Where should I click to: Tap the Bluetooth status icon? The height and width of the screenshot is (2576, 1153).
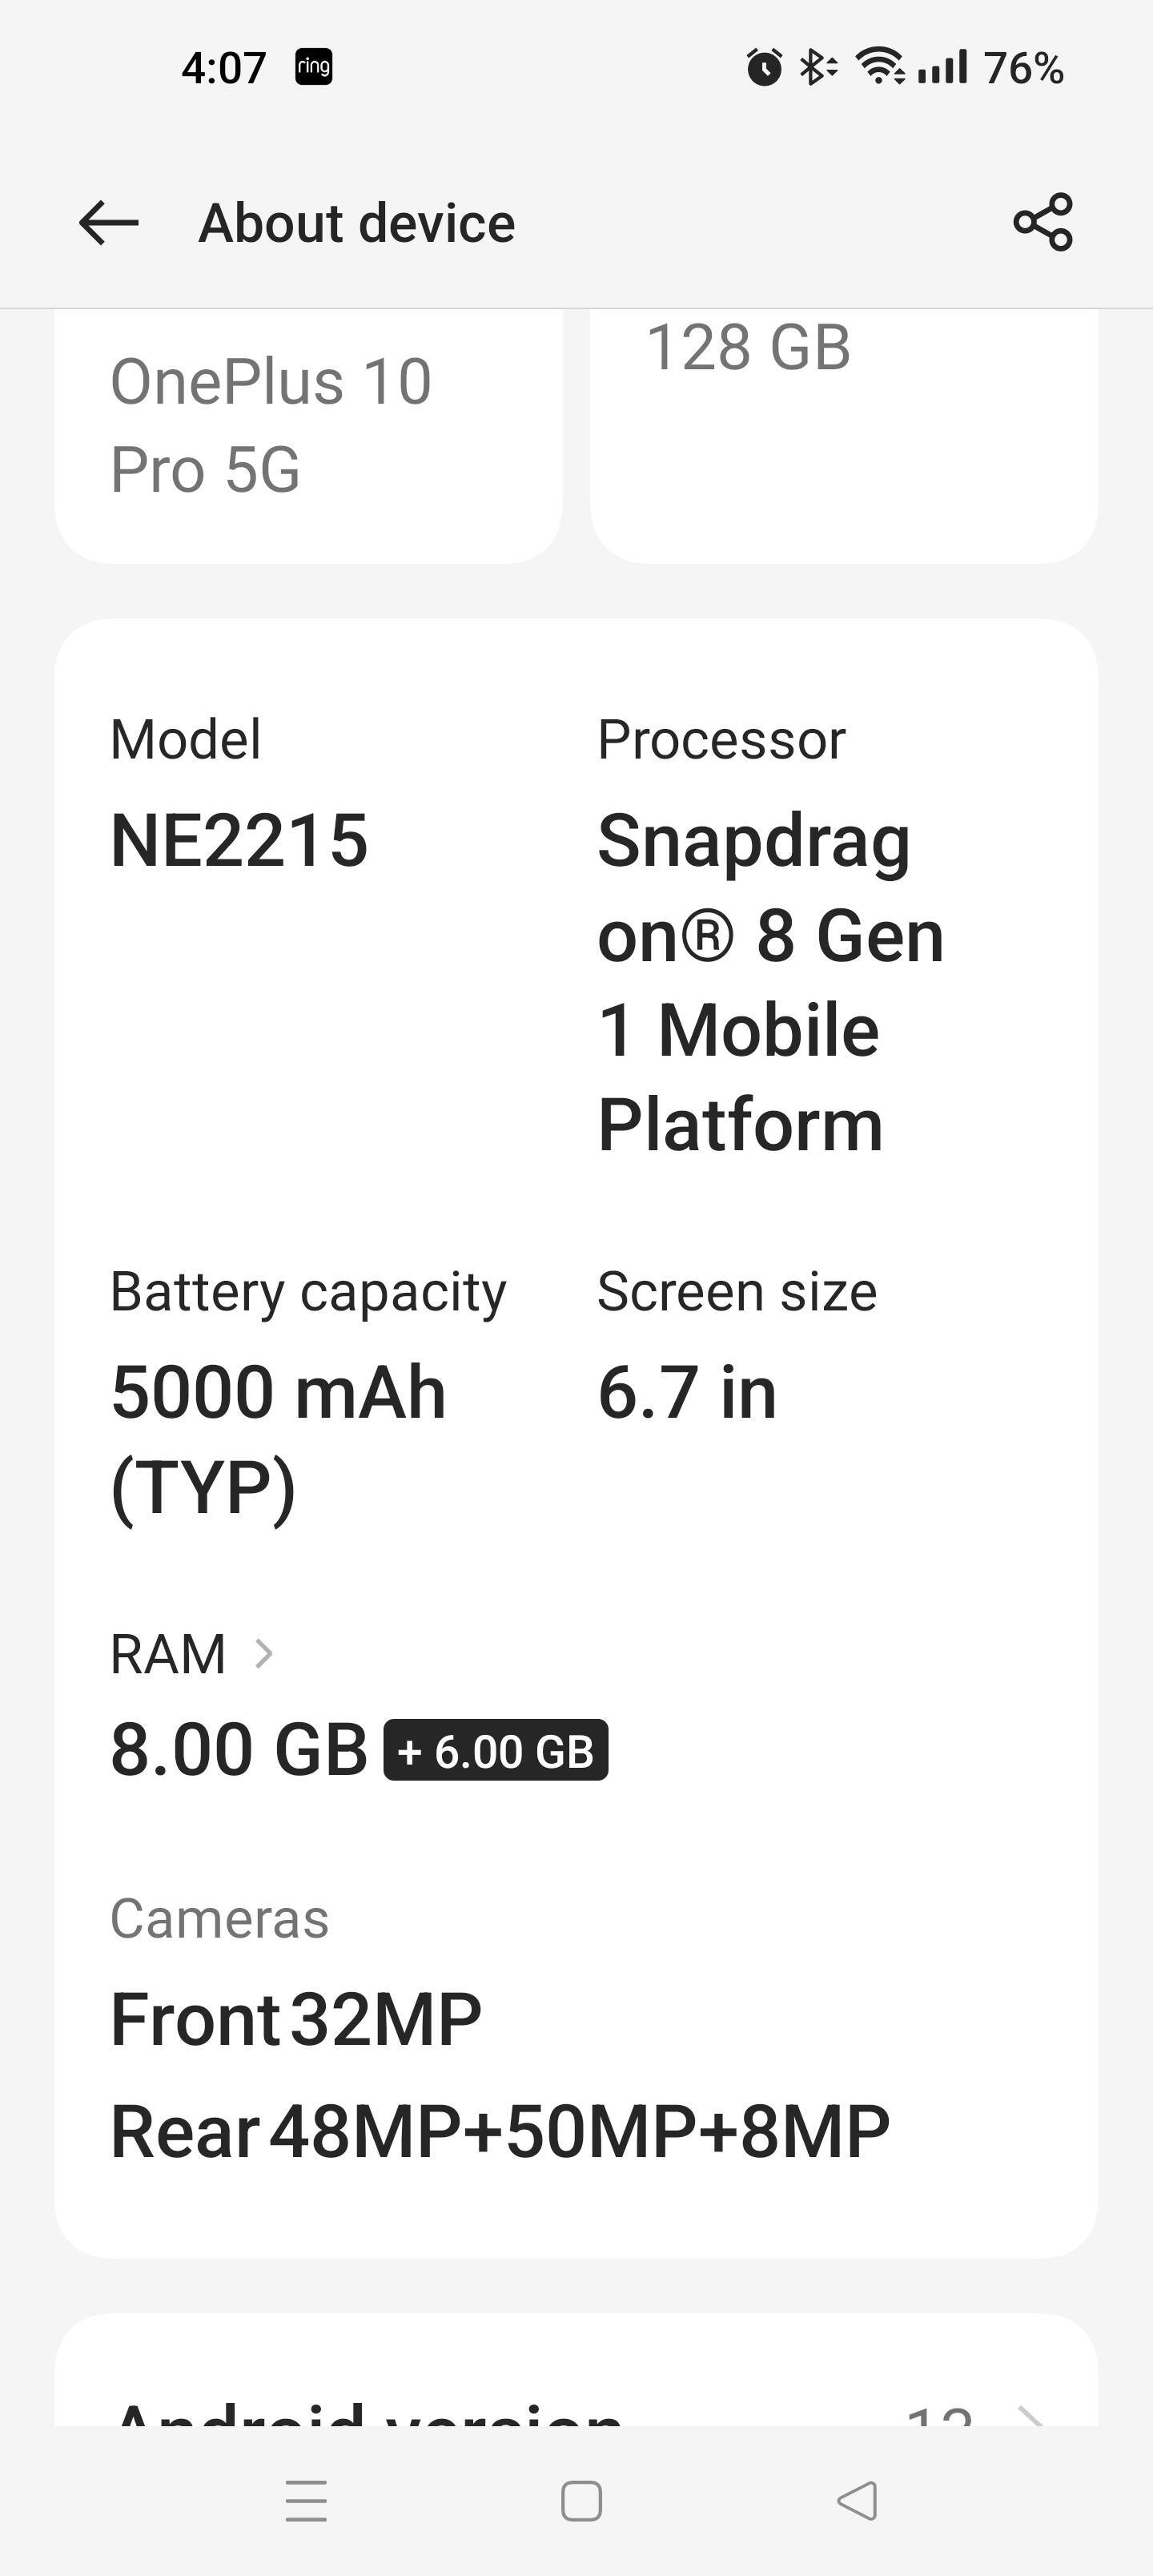pos(817,67)
